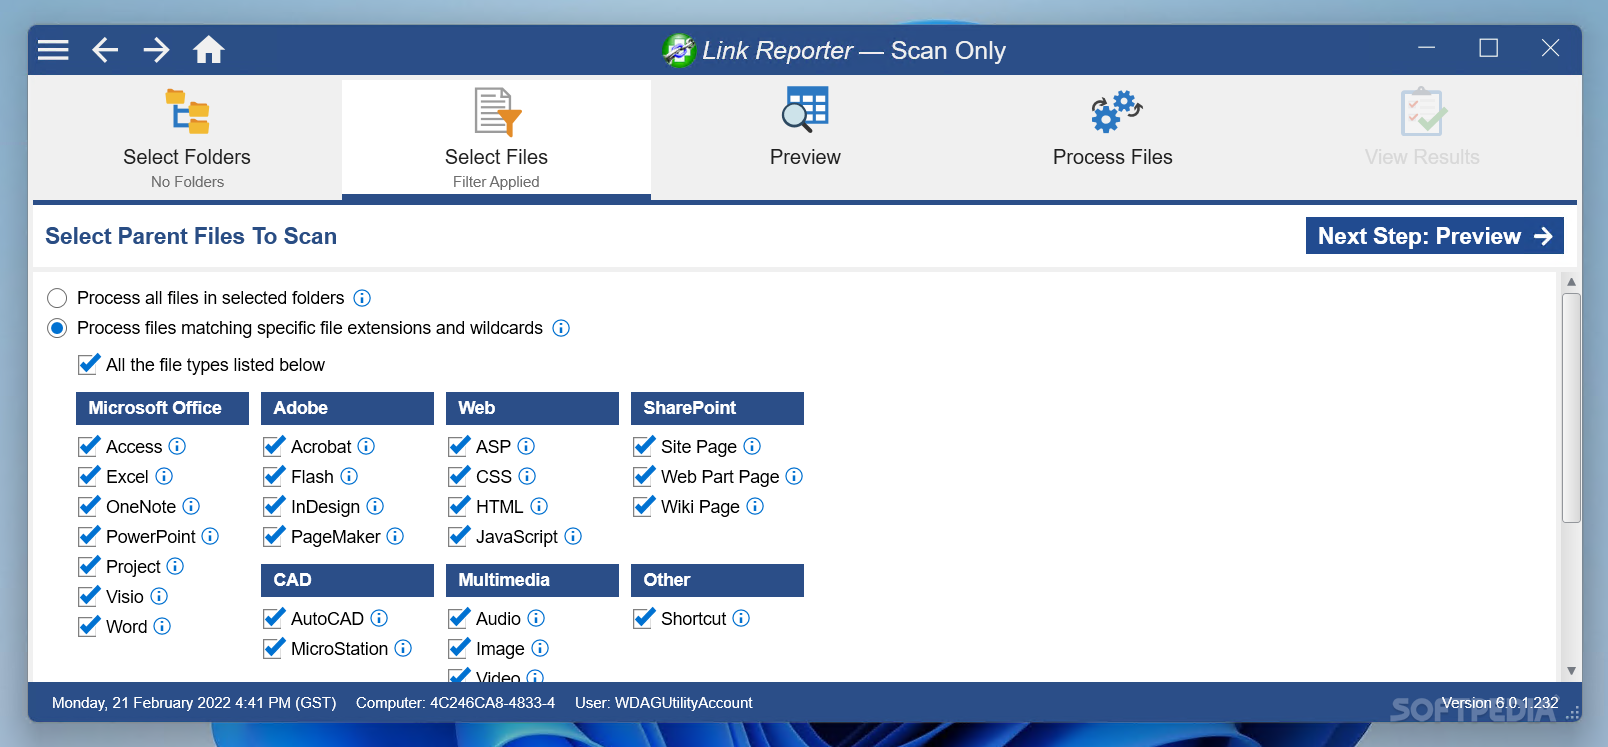Click info icon next to Project
The width and height of the screenshot is (1608, 747).
click(175, 566)
